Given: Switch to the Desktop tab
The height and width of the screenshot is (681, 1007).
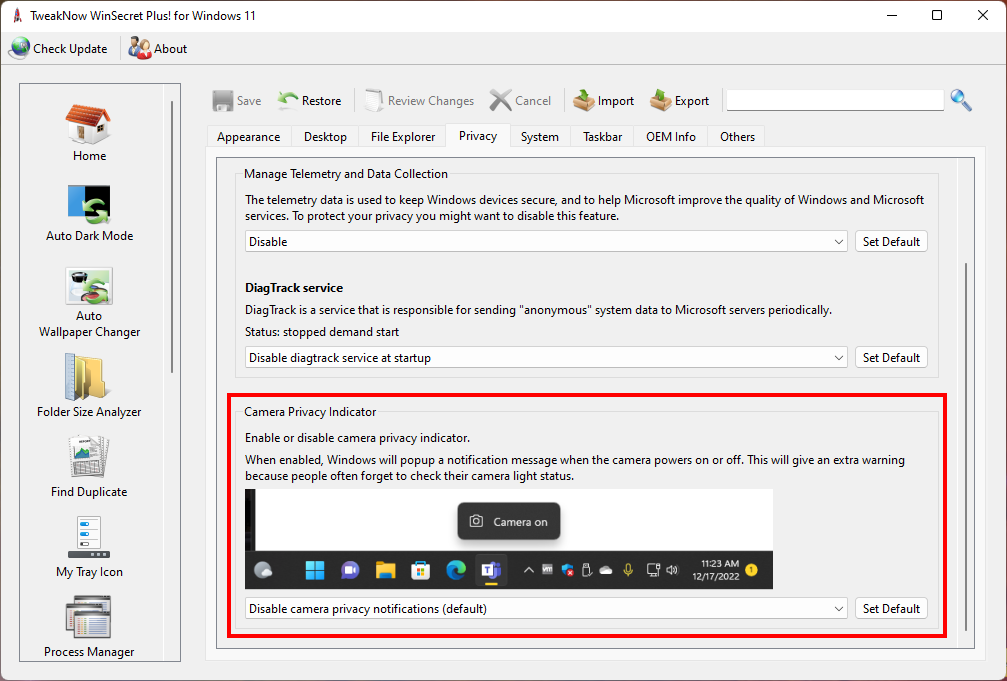Looking at the screenshot, I should (326, 137).
